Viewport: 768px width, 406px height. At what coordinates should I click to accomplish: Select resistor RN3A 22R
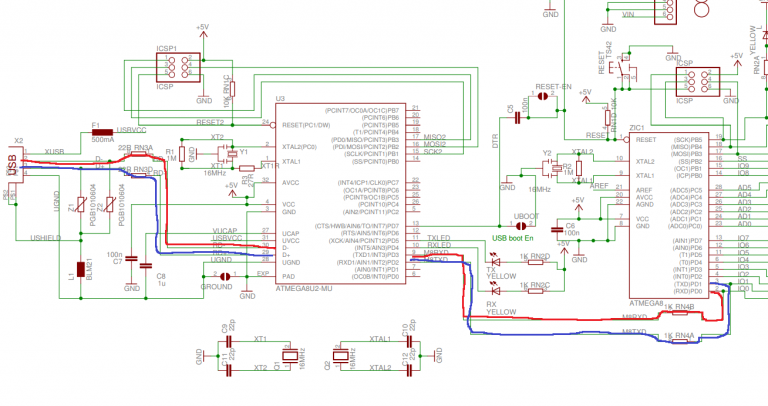click(139, 154)
